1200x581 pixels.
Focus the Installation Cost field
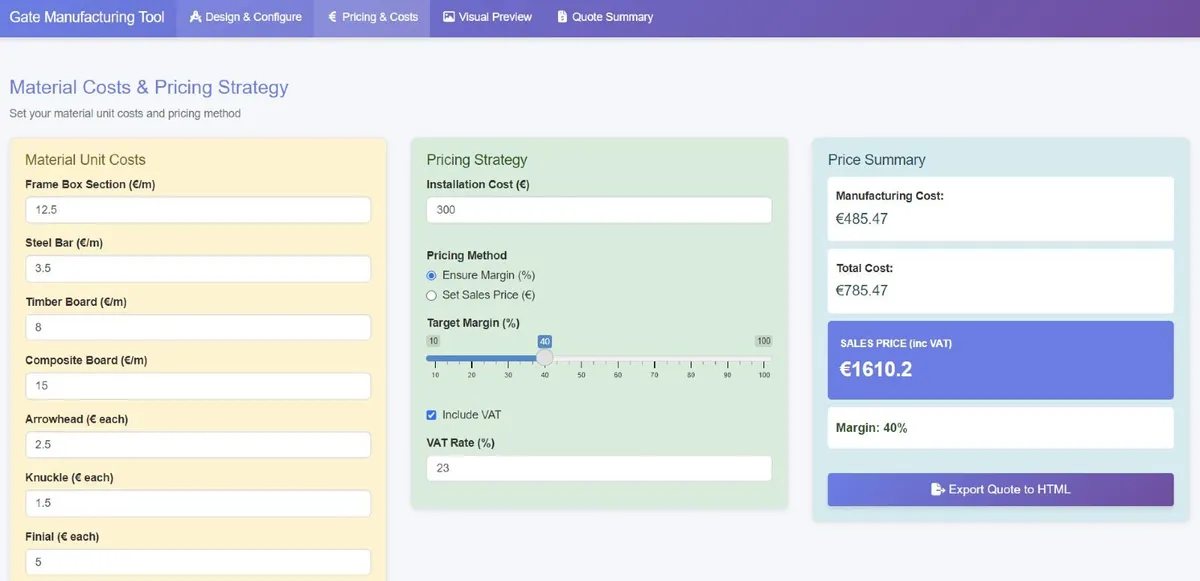599,210
